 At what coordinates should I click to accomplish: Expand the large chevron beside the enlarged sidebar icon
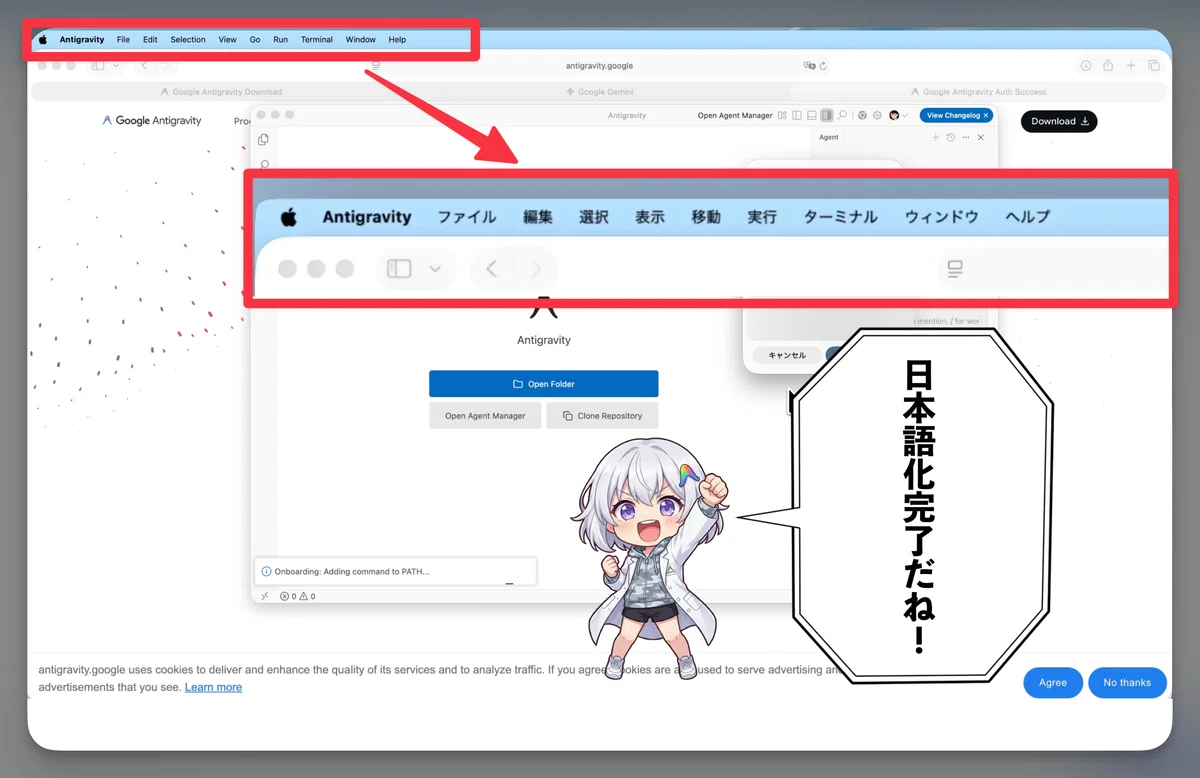435,269
